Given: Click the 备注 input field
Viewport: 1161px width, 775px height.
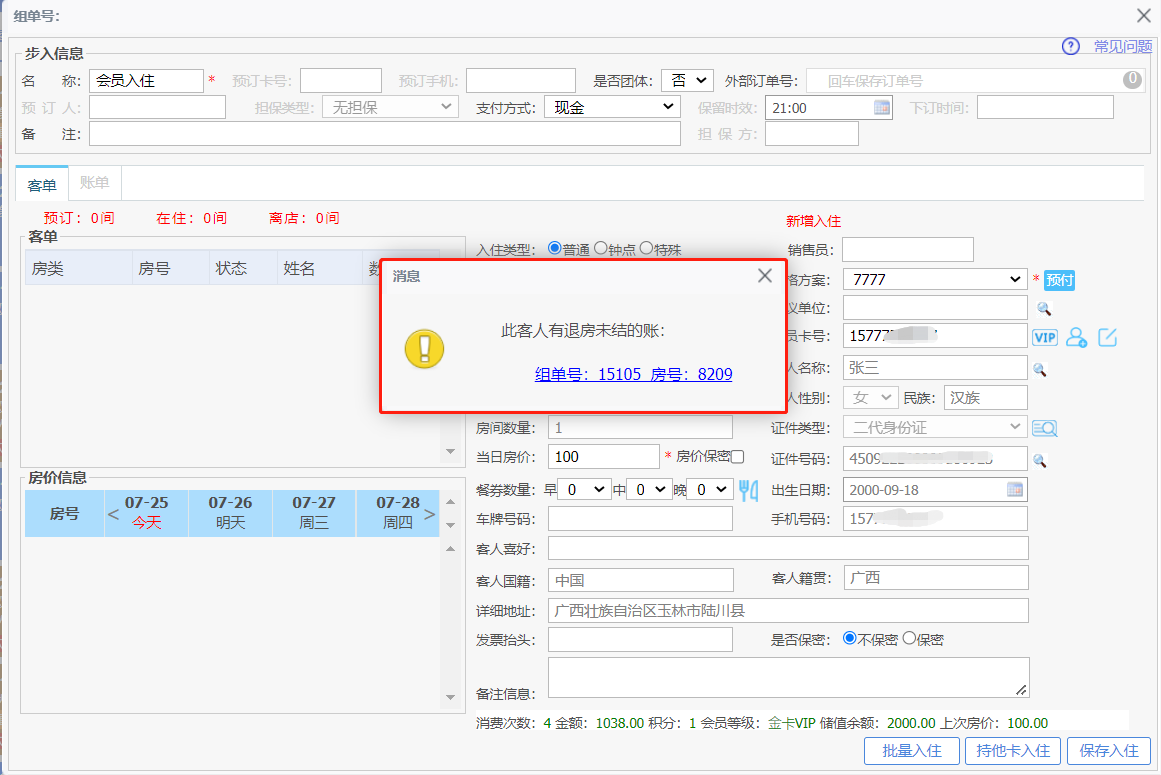Looking at the screenshot, I should (385, 134).
